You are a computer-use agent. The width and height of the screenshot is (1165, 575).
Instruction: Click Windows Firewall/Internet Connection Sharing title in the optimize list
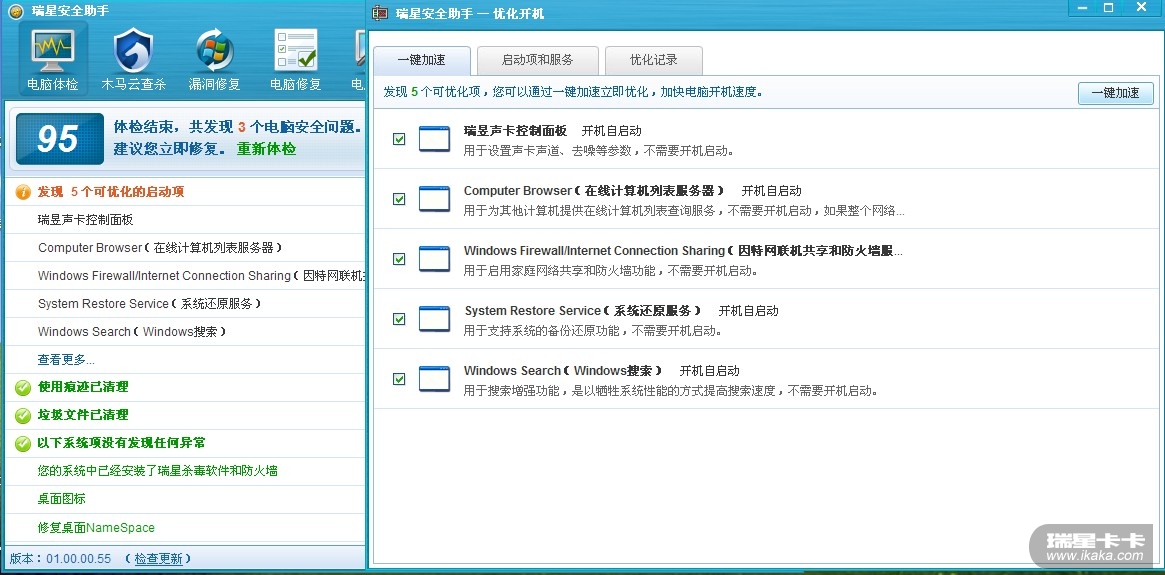684,251
